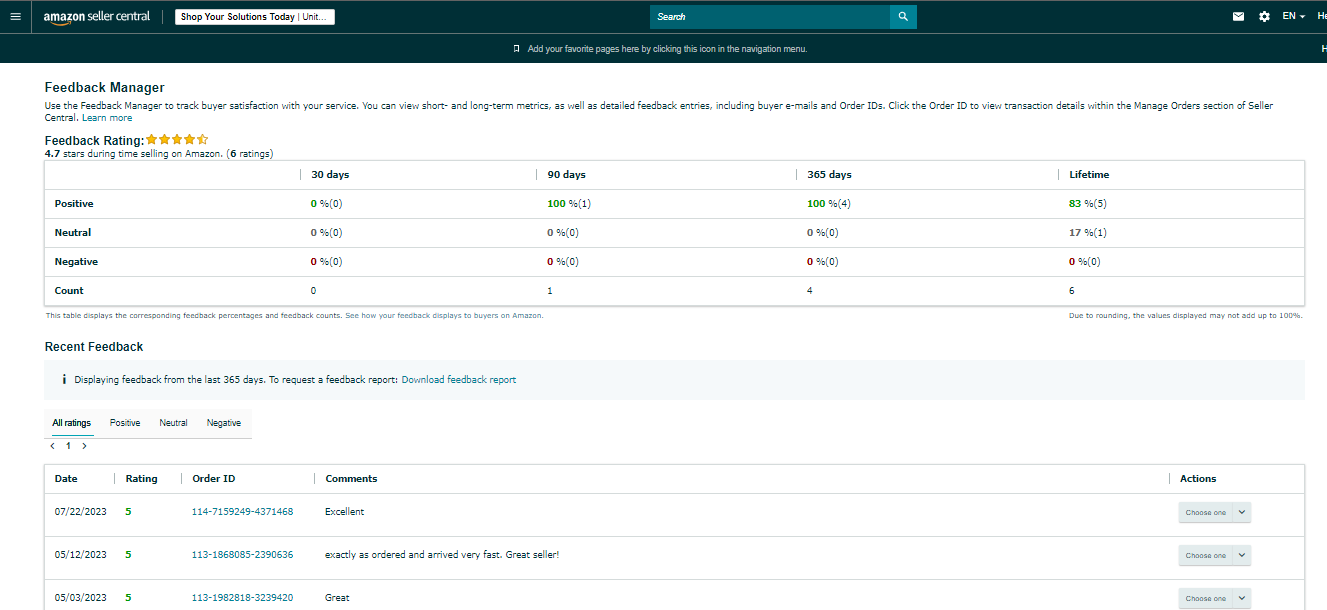1327x610 pixels.
Task: Click the Amazon Seller Central logo
Action: 97,17
